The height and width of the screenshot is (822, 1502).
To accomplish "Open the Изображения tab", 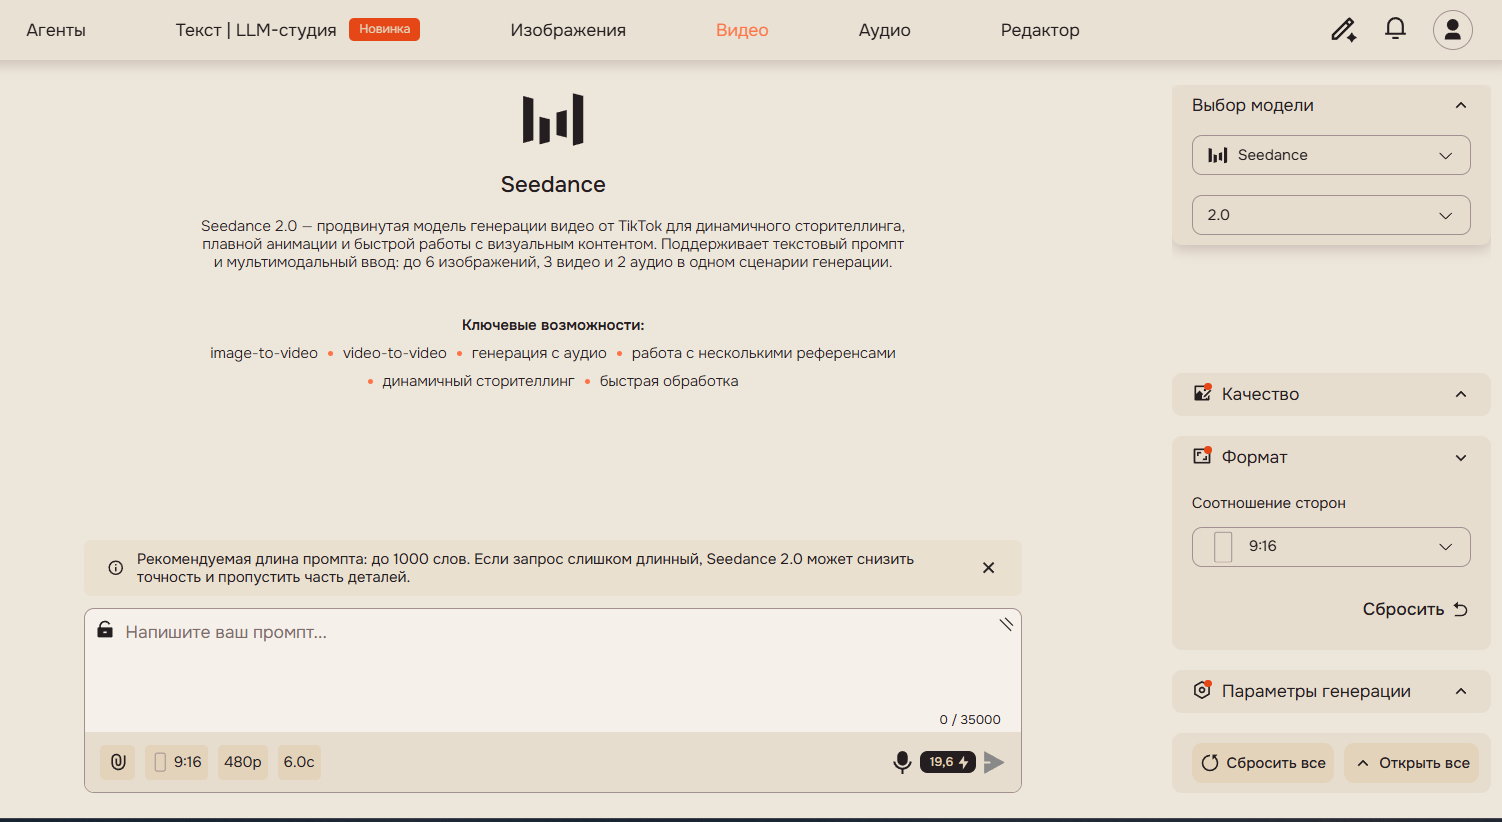I will click(x=568, y=30).
